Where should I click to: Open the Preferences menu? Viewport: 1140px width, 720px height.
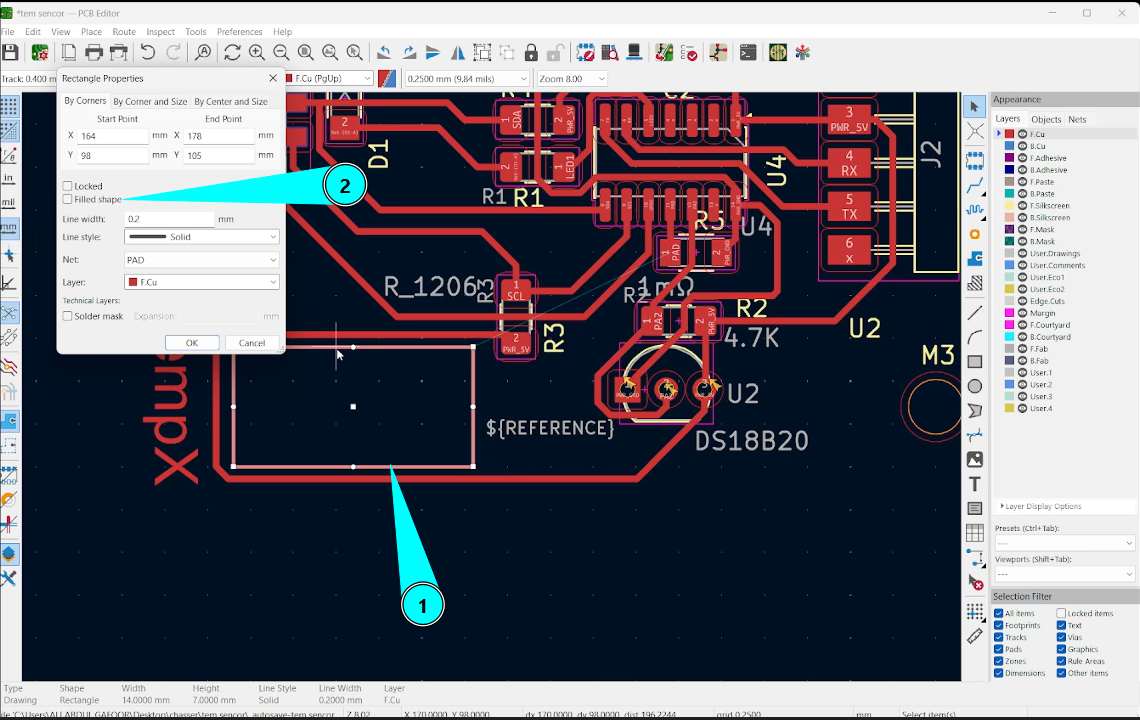239,32
